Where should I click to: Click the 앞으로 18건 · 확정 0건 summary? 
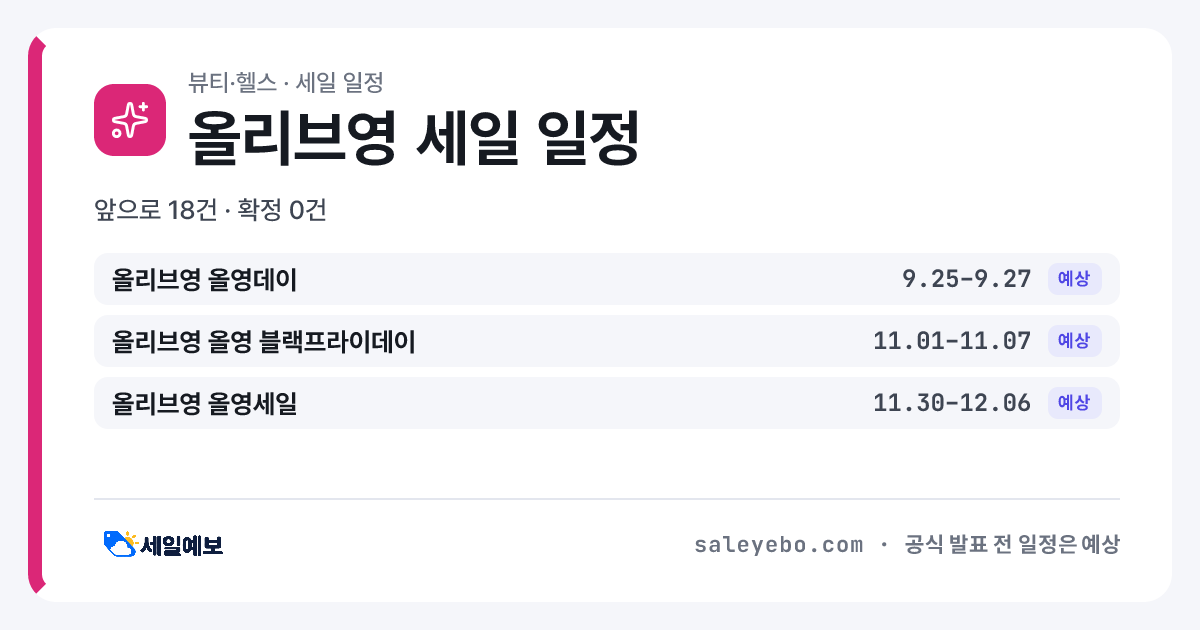[210, 211]
